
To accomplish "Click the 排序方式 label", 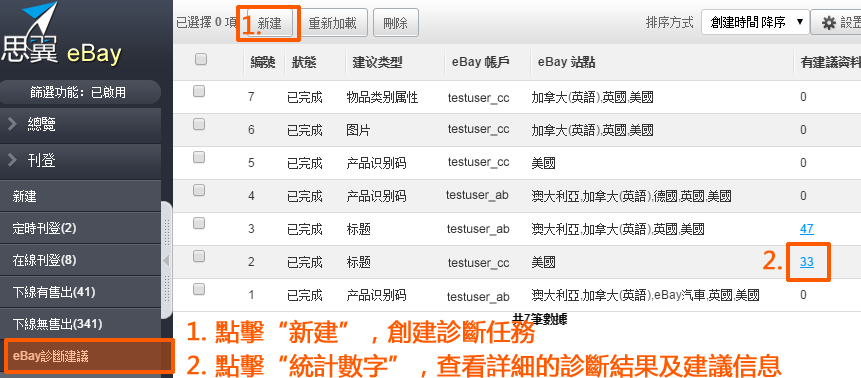I will tap(670, 23).
